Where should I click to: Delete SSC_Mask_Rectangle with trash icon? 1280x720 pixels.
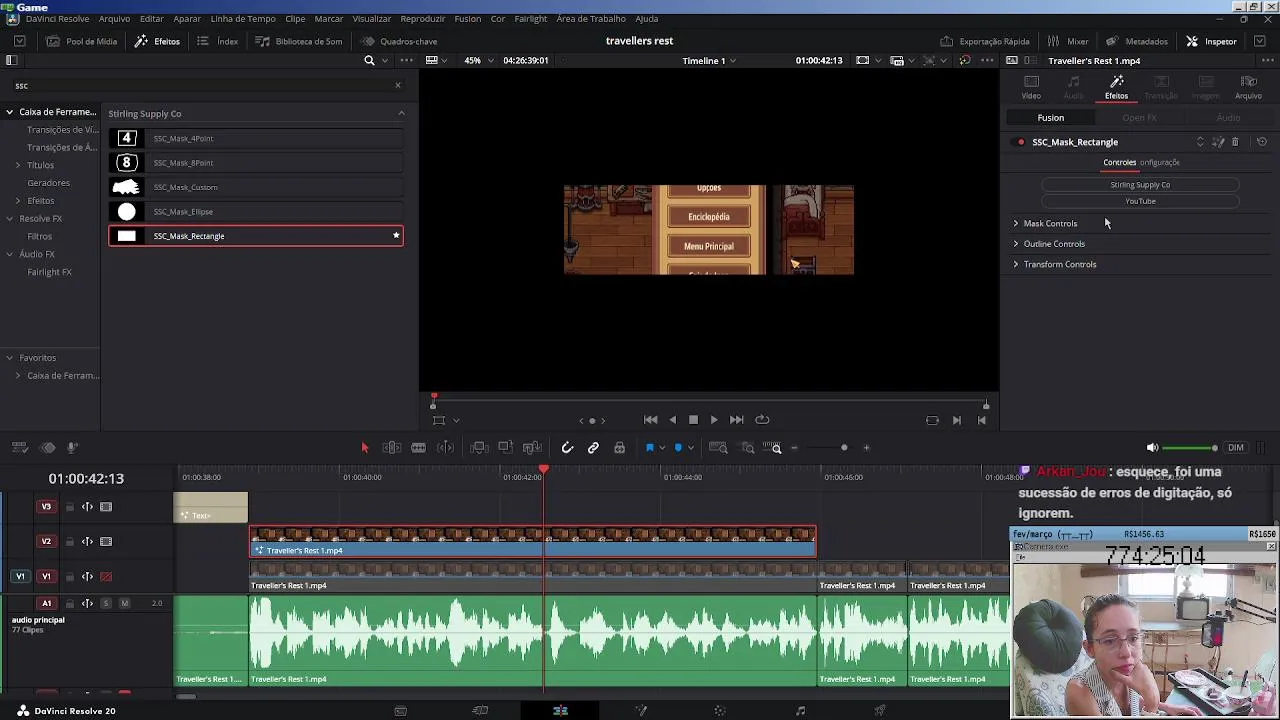pyautogui.click(x=1235, y=142)
